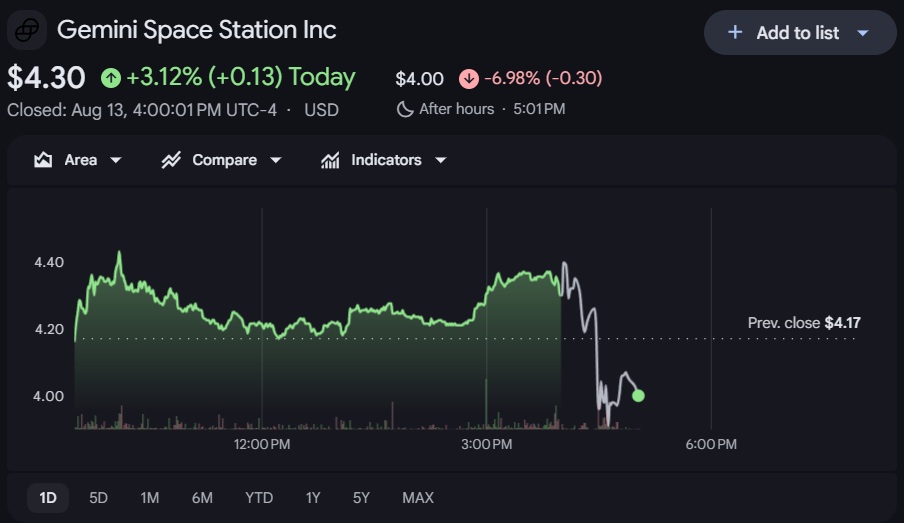The height and width of the screenshot is (523, 904).
Task: Open the Area dropdown arrow
Action: (x=116, y=160)
